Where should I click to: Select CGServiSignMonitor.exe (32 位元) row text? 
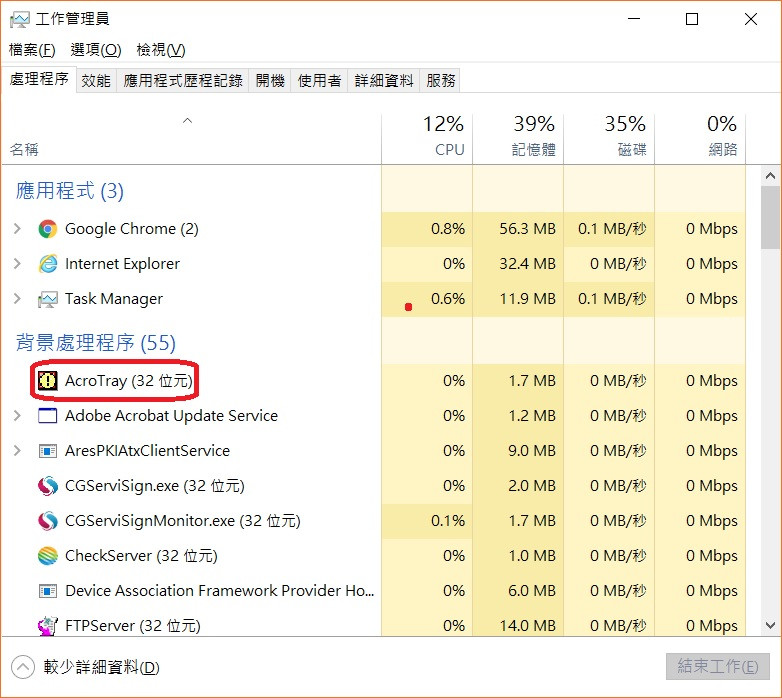pyautogui.click(x=183, y=521)
